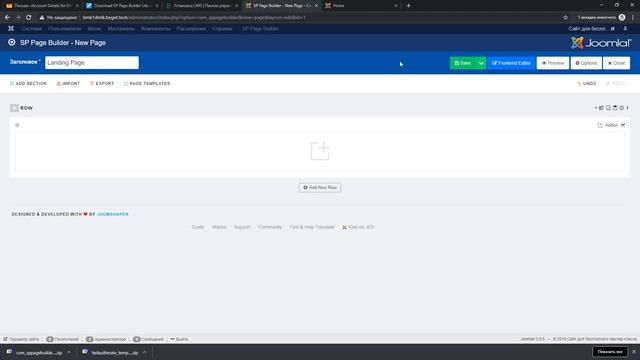The height and width of the screenshot is (360, 640).
Task: Click Add Section in the builder toolbar
Action: click(x=28, y=83)
